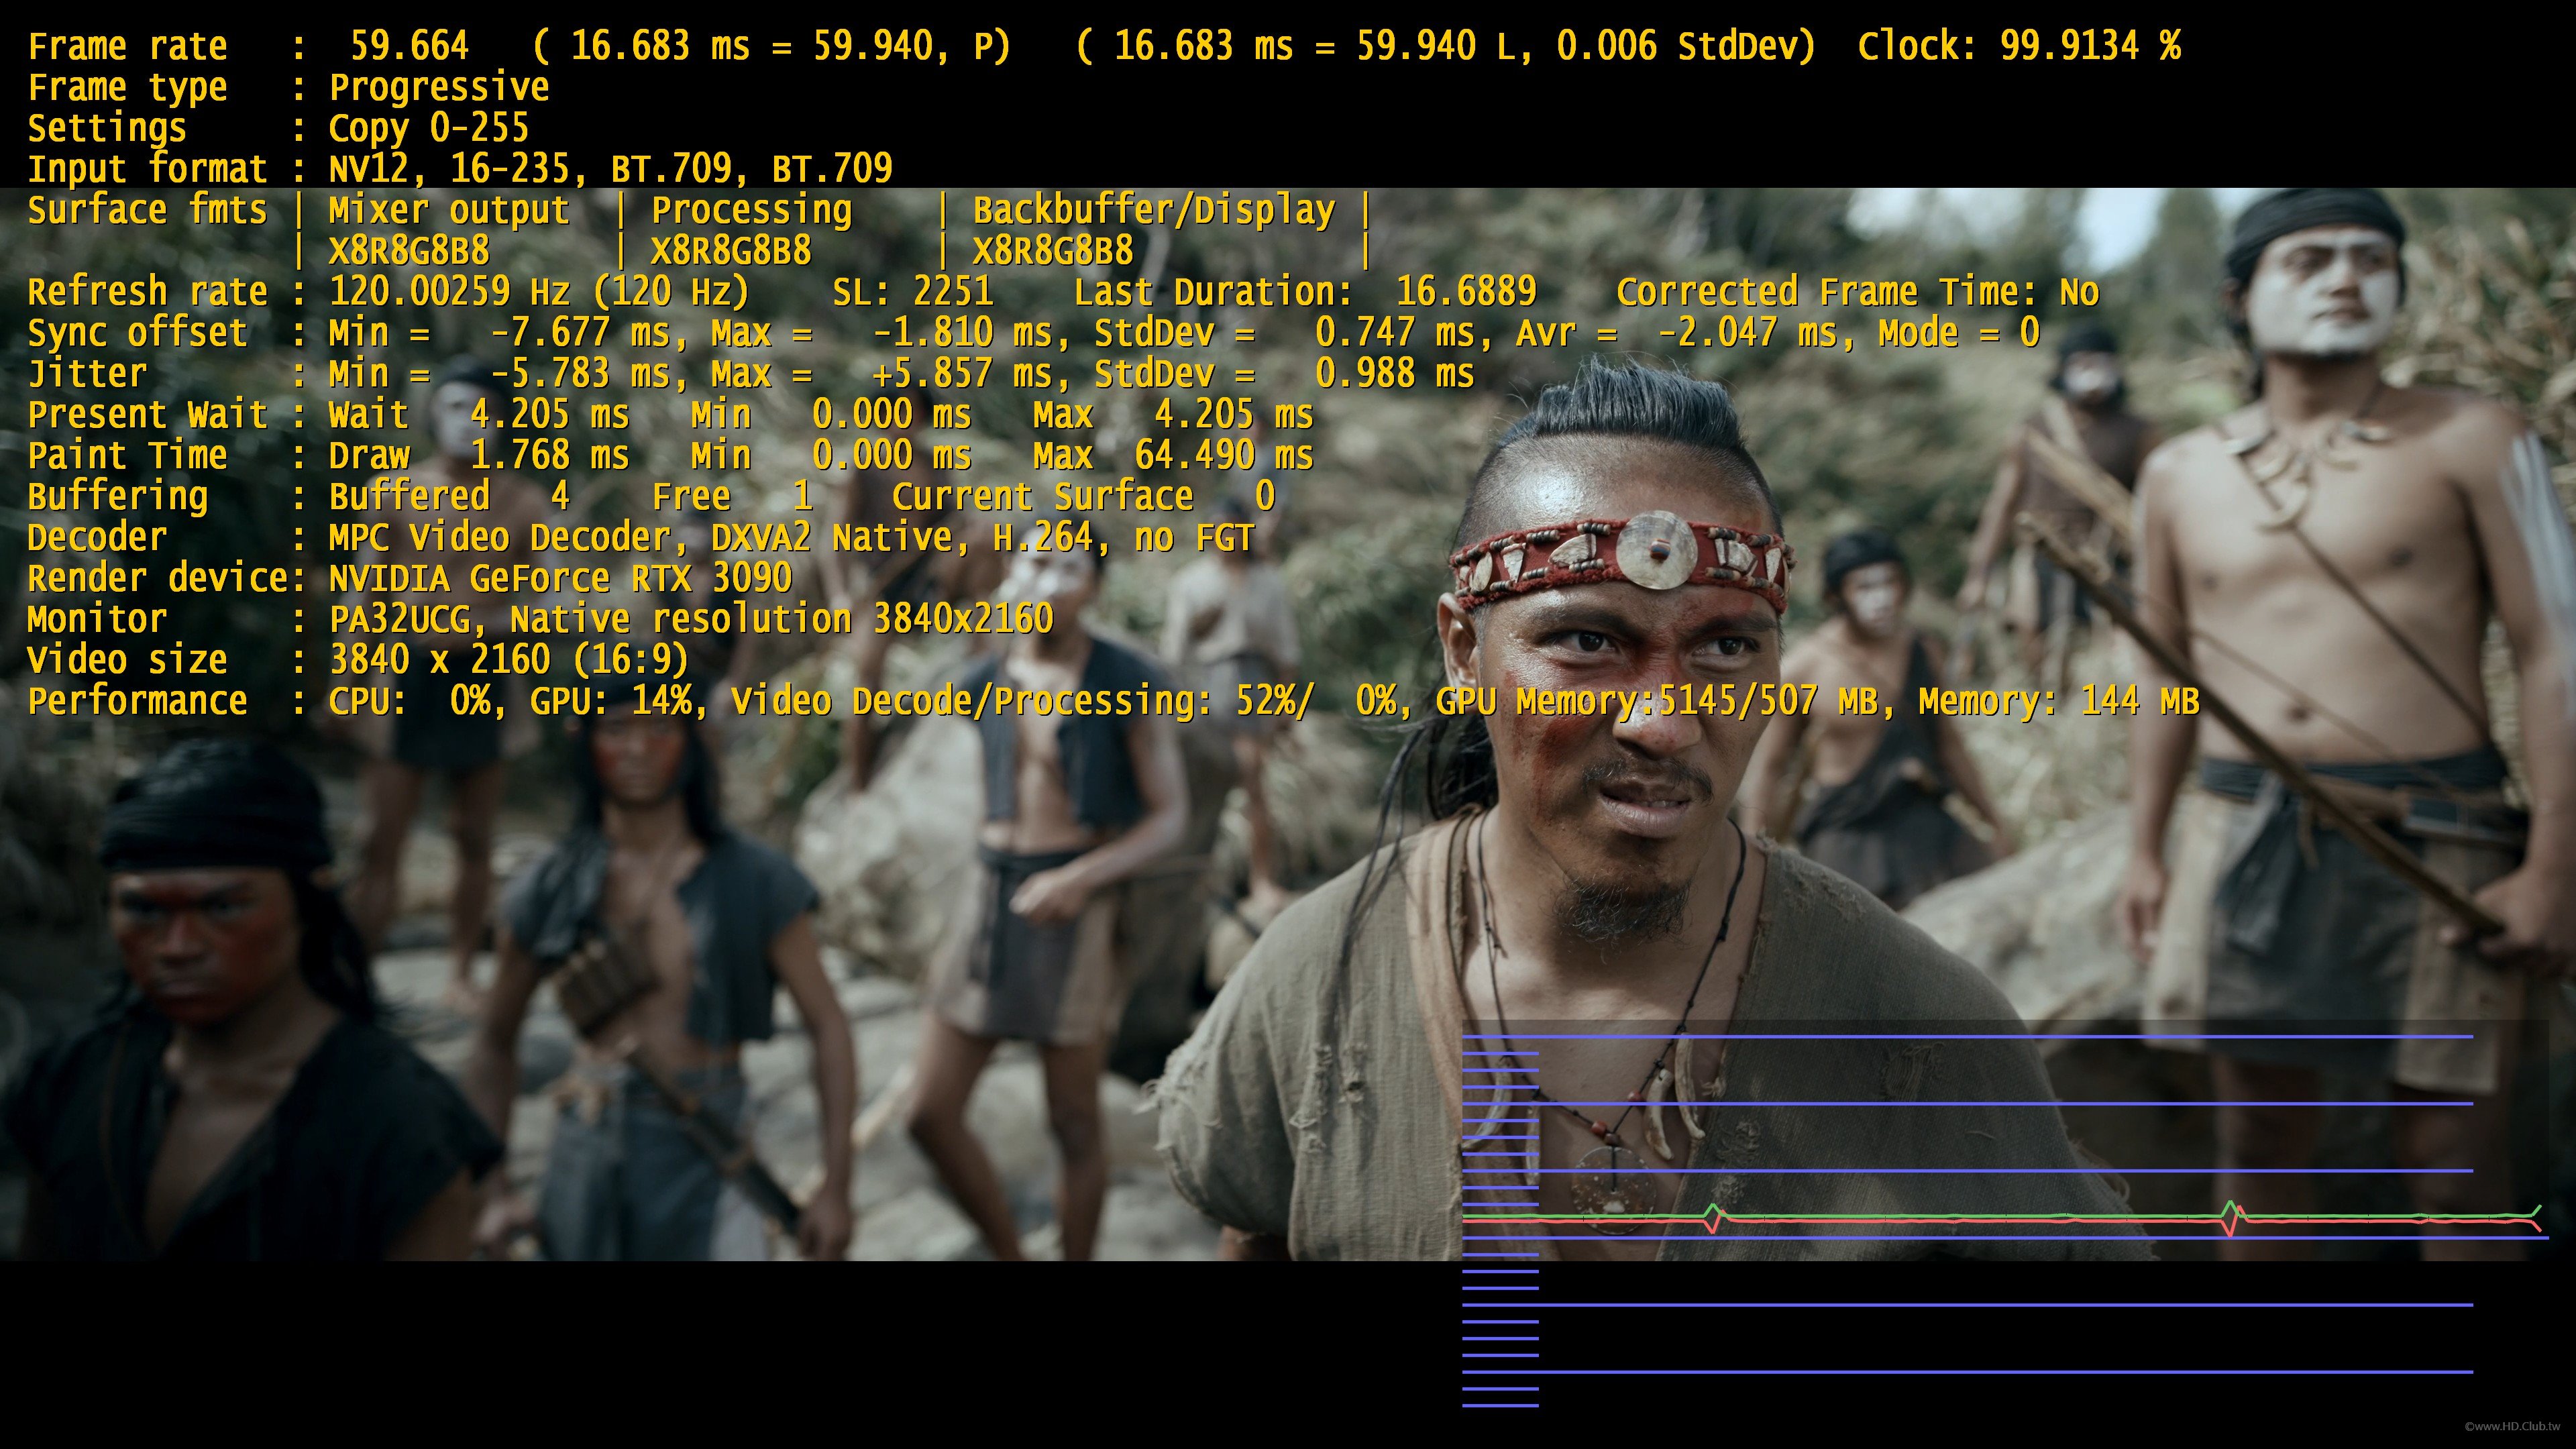Screen dimensions: 2576x1449
Task: Click Sync offset Mode = 0 text
Action: click(x=1958, y=333)
